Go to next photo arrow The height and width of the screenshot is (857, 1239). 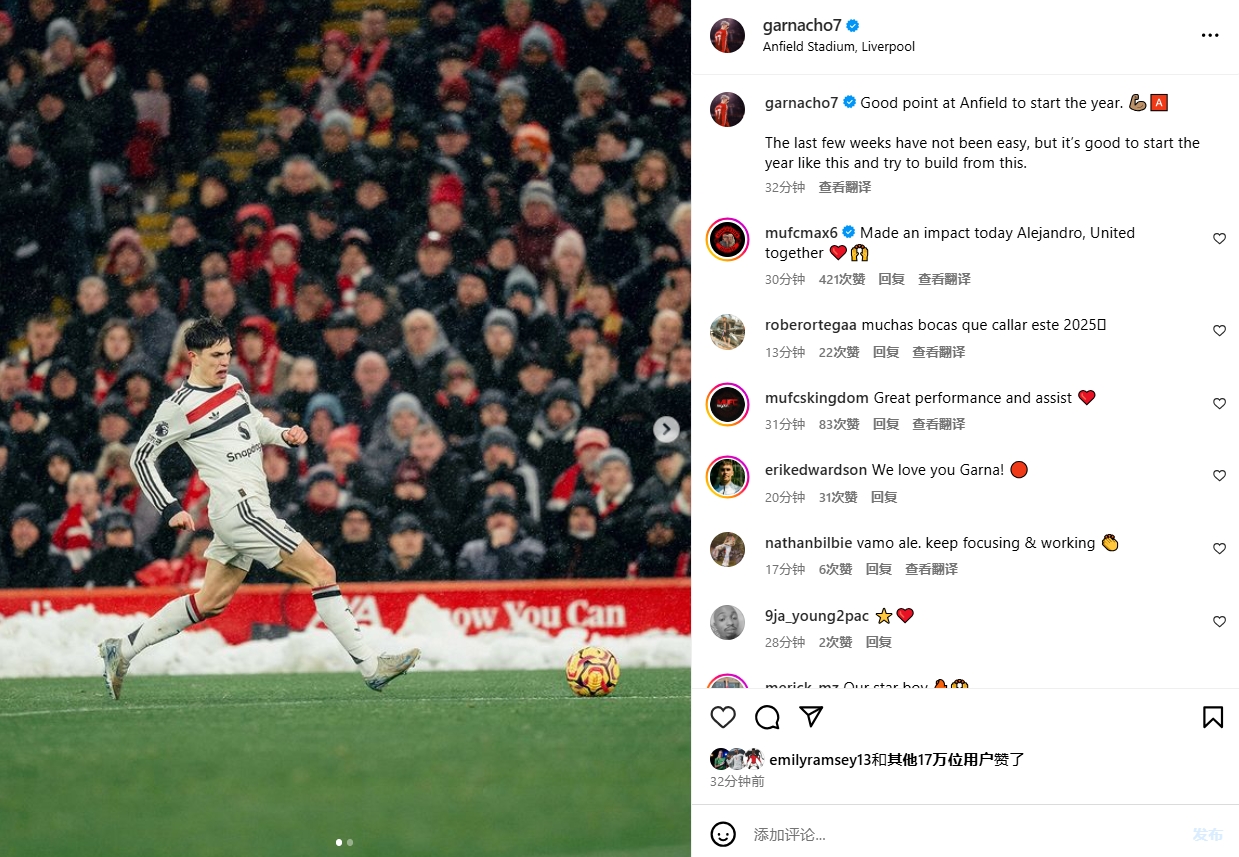[x=666, y=429]
